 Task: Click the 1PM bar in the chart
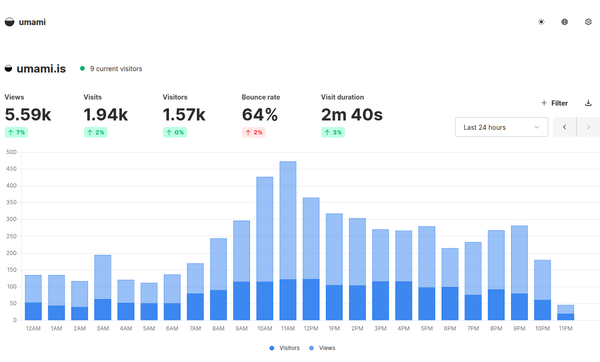(334, 267)
